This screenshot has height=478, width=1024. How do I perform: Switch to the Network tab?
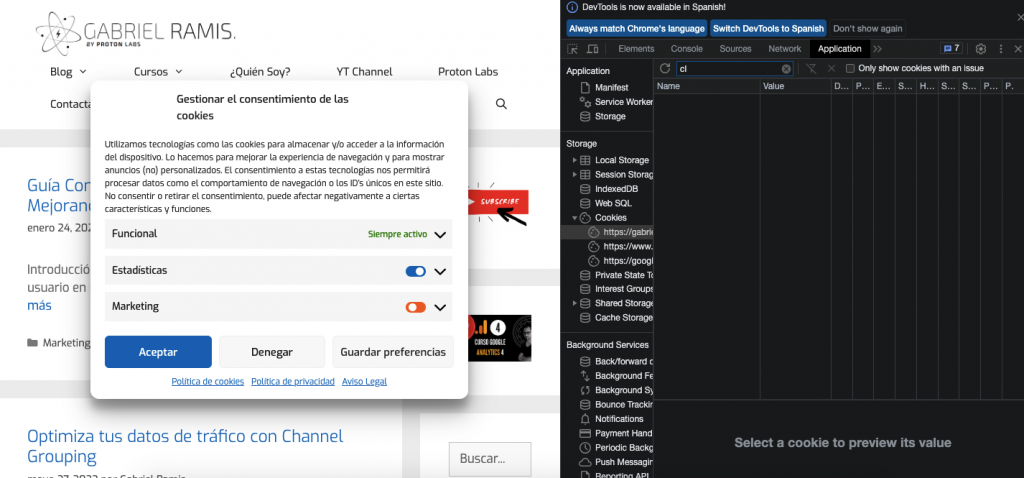[784, 49]
